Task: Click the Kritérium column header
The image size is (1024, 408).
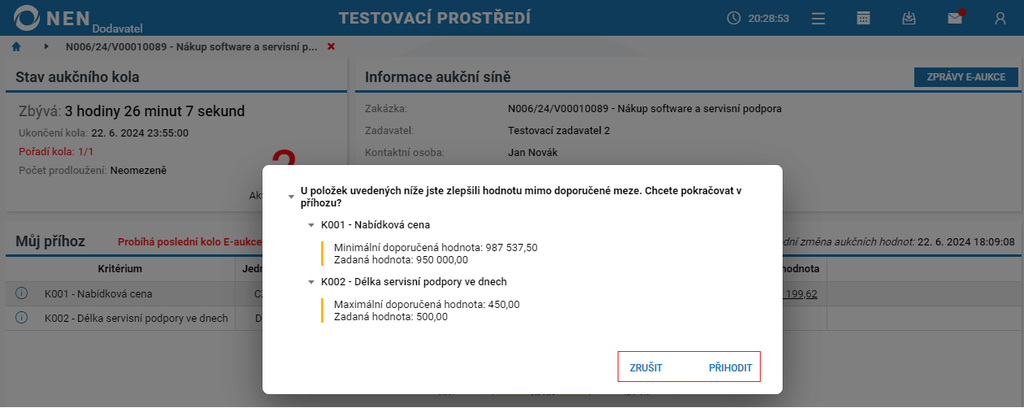Action: point(120,269)
